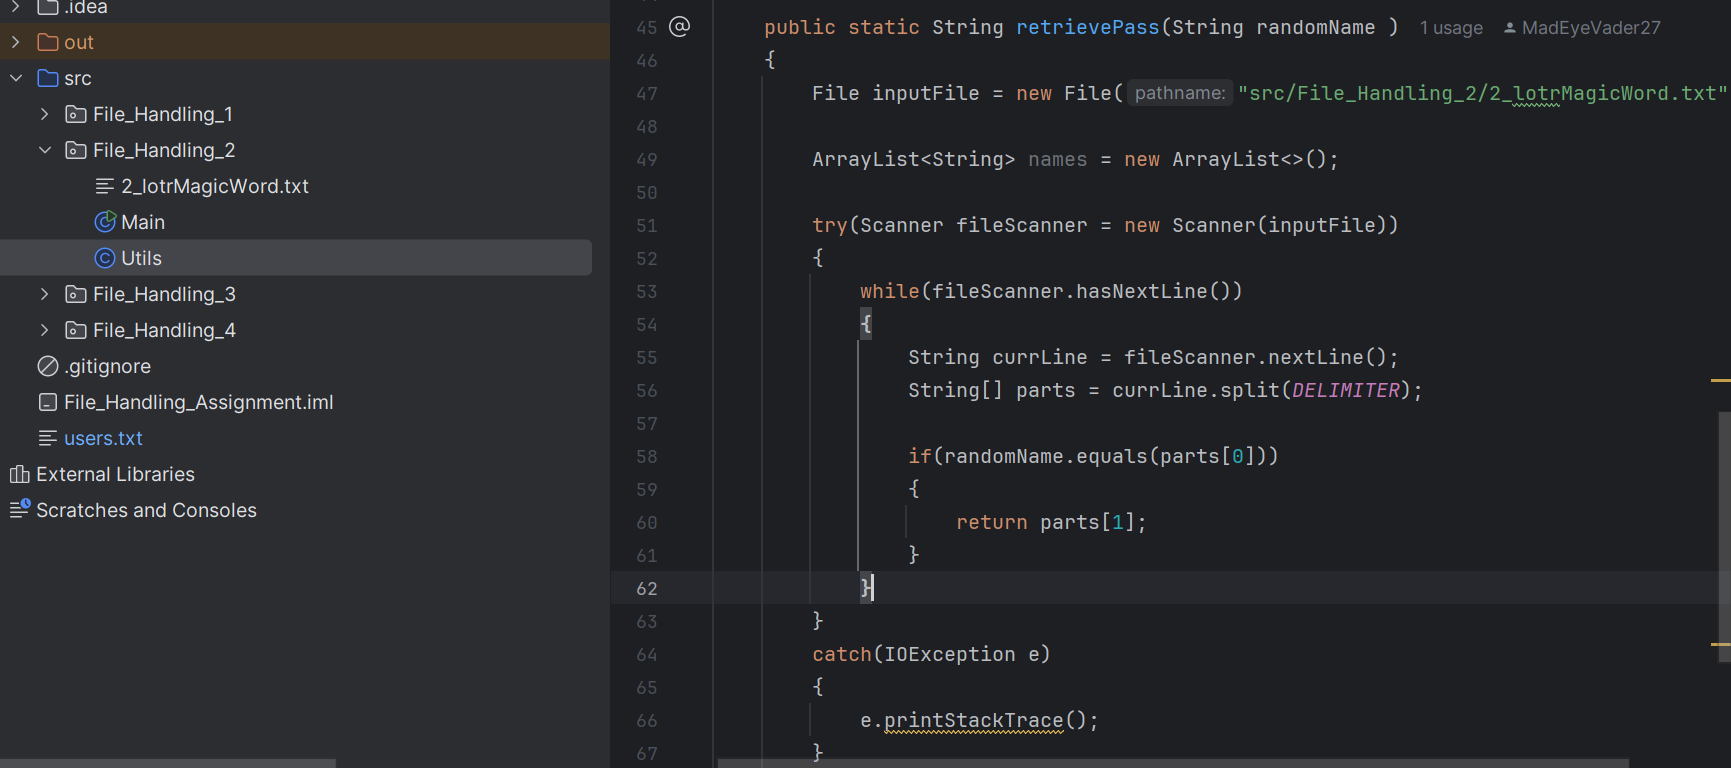Click the Main class icon
1731x768 pixels.
(105, 222)
